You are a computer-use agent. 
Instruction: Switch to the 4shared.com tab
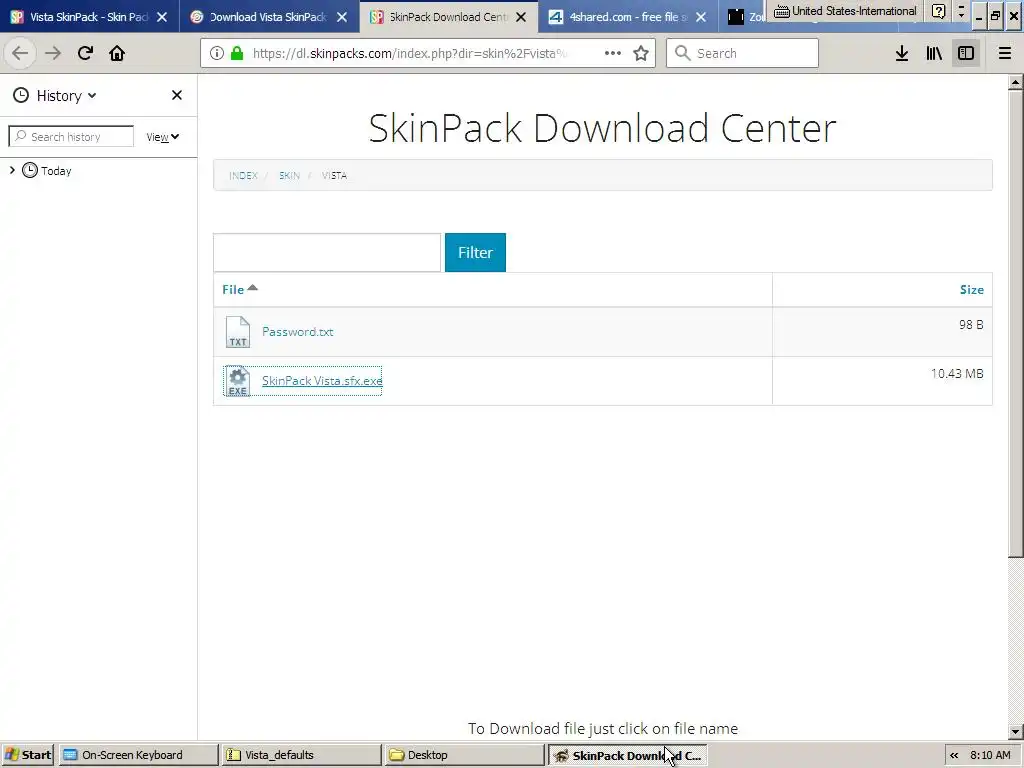point(628,17)
